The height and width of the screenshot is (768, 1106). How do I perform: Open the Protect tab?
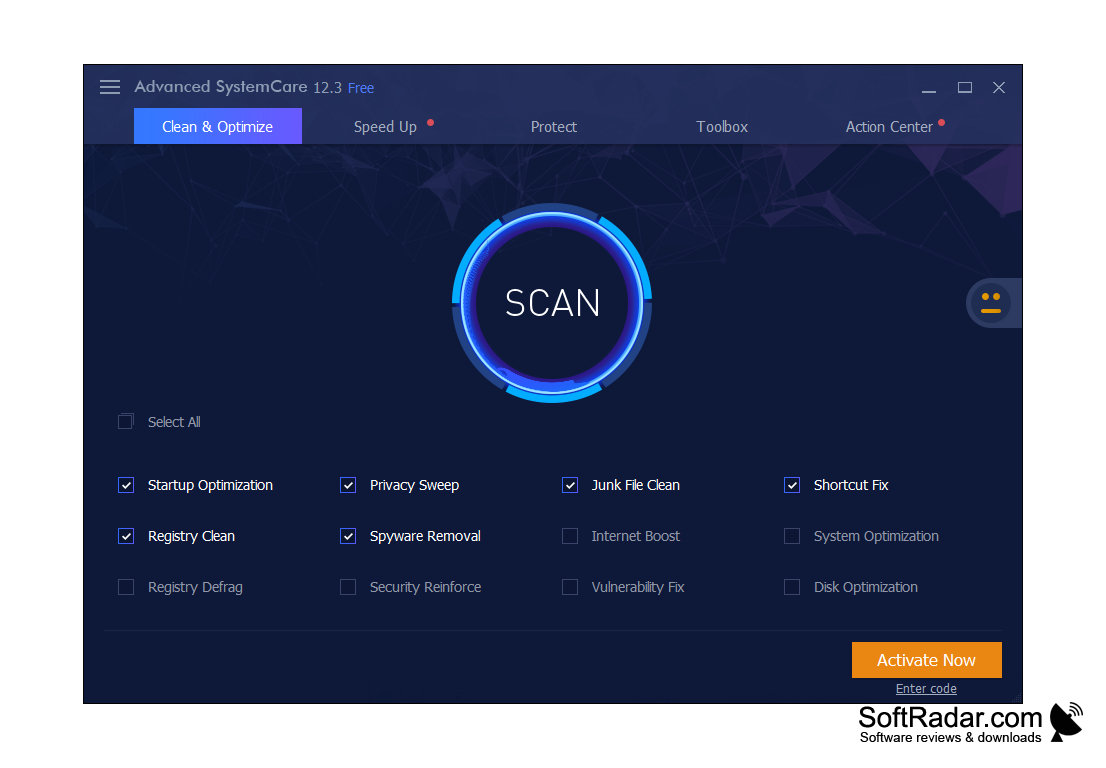553,127
